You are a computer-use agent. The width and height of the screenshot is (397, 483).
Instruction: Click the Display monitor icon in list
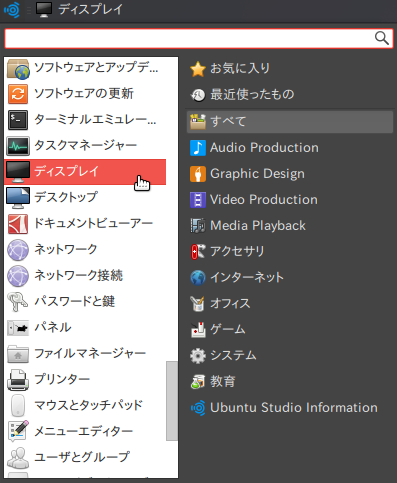point(18,172)
